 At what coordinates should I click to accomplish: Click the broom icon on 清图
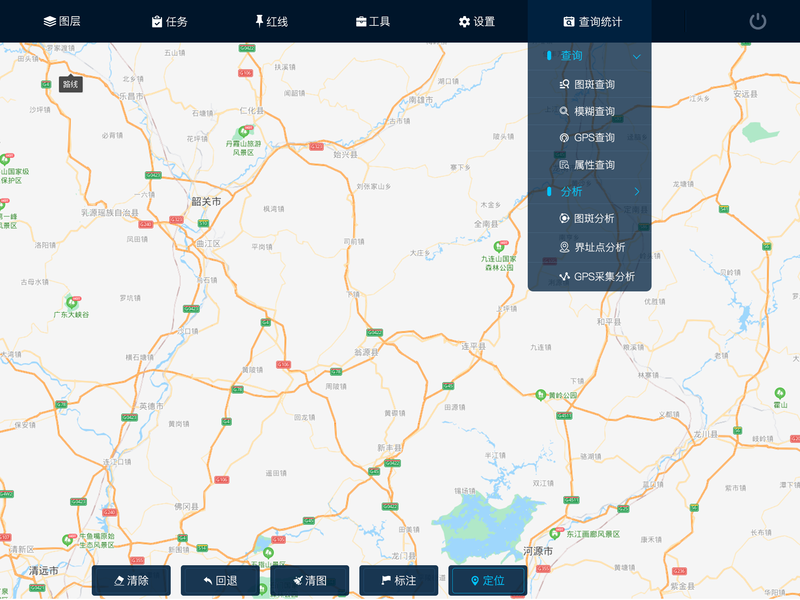click(x=298, y=581)
